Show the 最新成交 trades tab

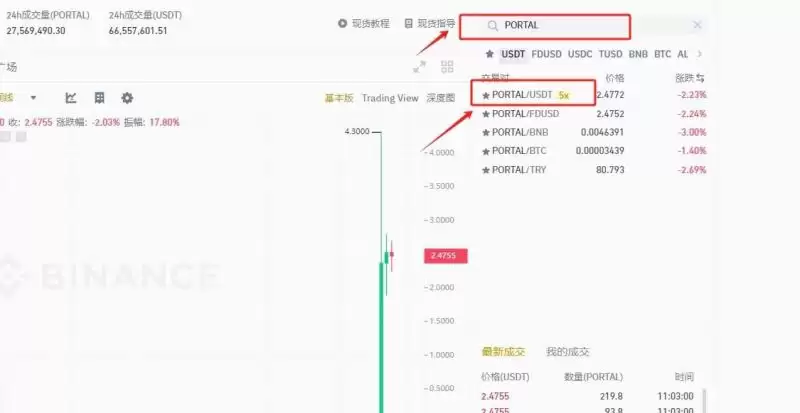(503, 352)
